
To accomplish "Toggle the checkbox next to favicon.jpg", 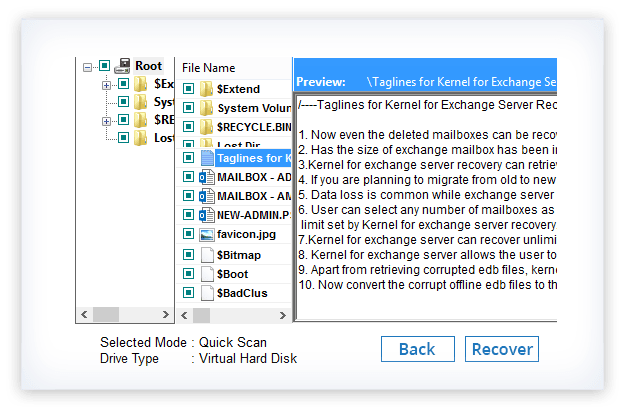I will 188,234.
